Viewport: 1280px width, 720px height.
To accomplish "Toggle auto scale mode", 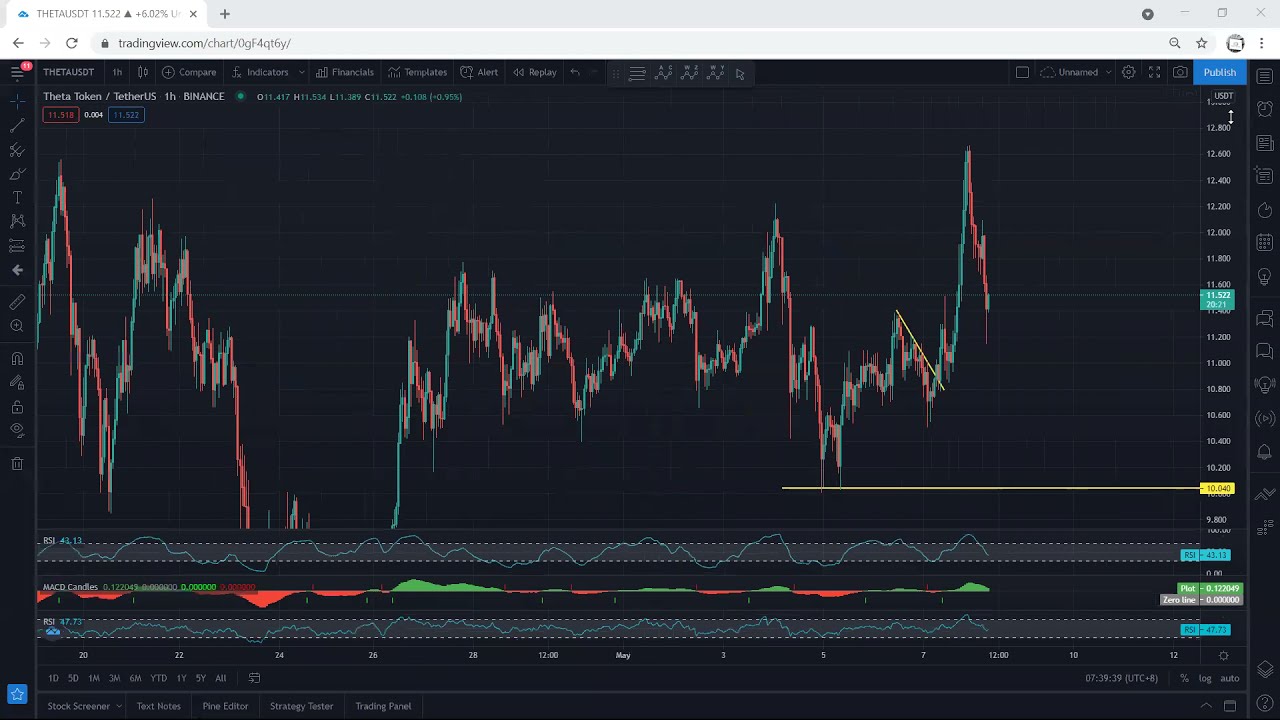I will click(x=1229, y=678).
